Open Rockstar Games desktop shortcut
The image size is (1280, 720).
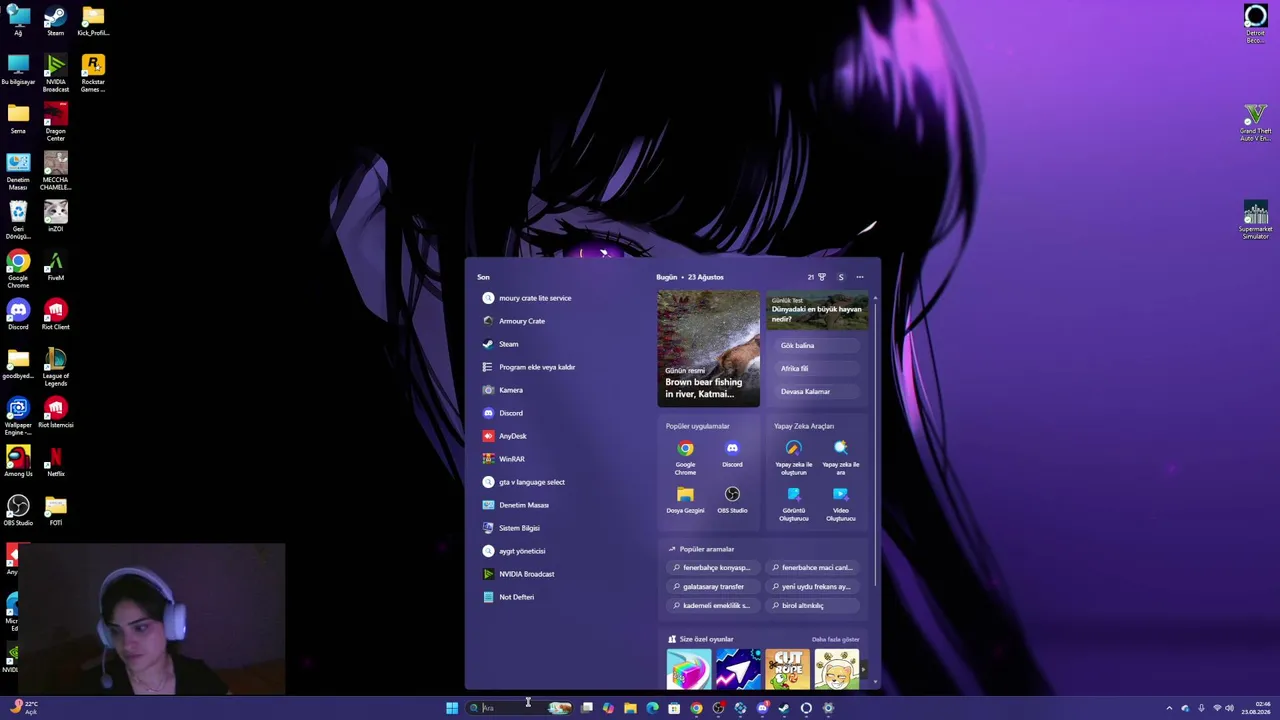pos(93,74)
